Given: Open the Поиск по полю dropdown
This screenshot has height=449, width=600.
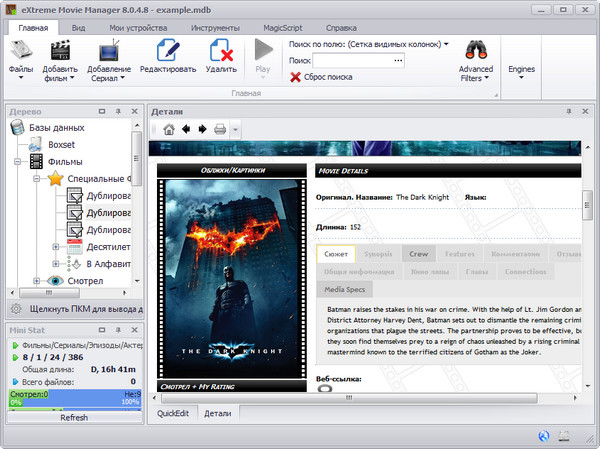Looking at the screenshot, I should coord(445,44).
